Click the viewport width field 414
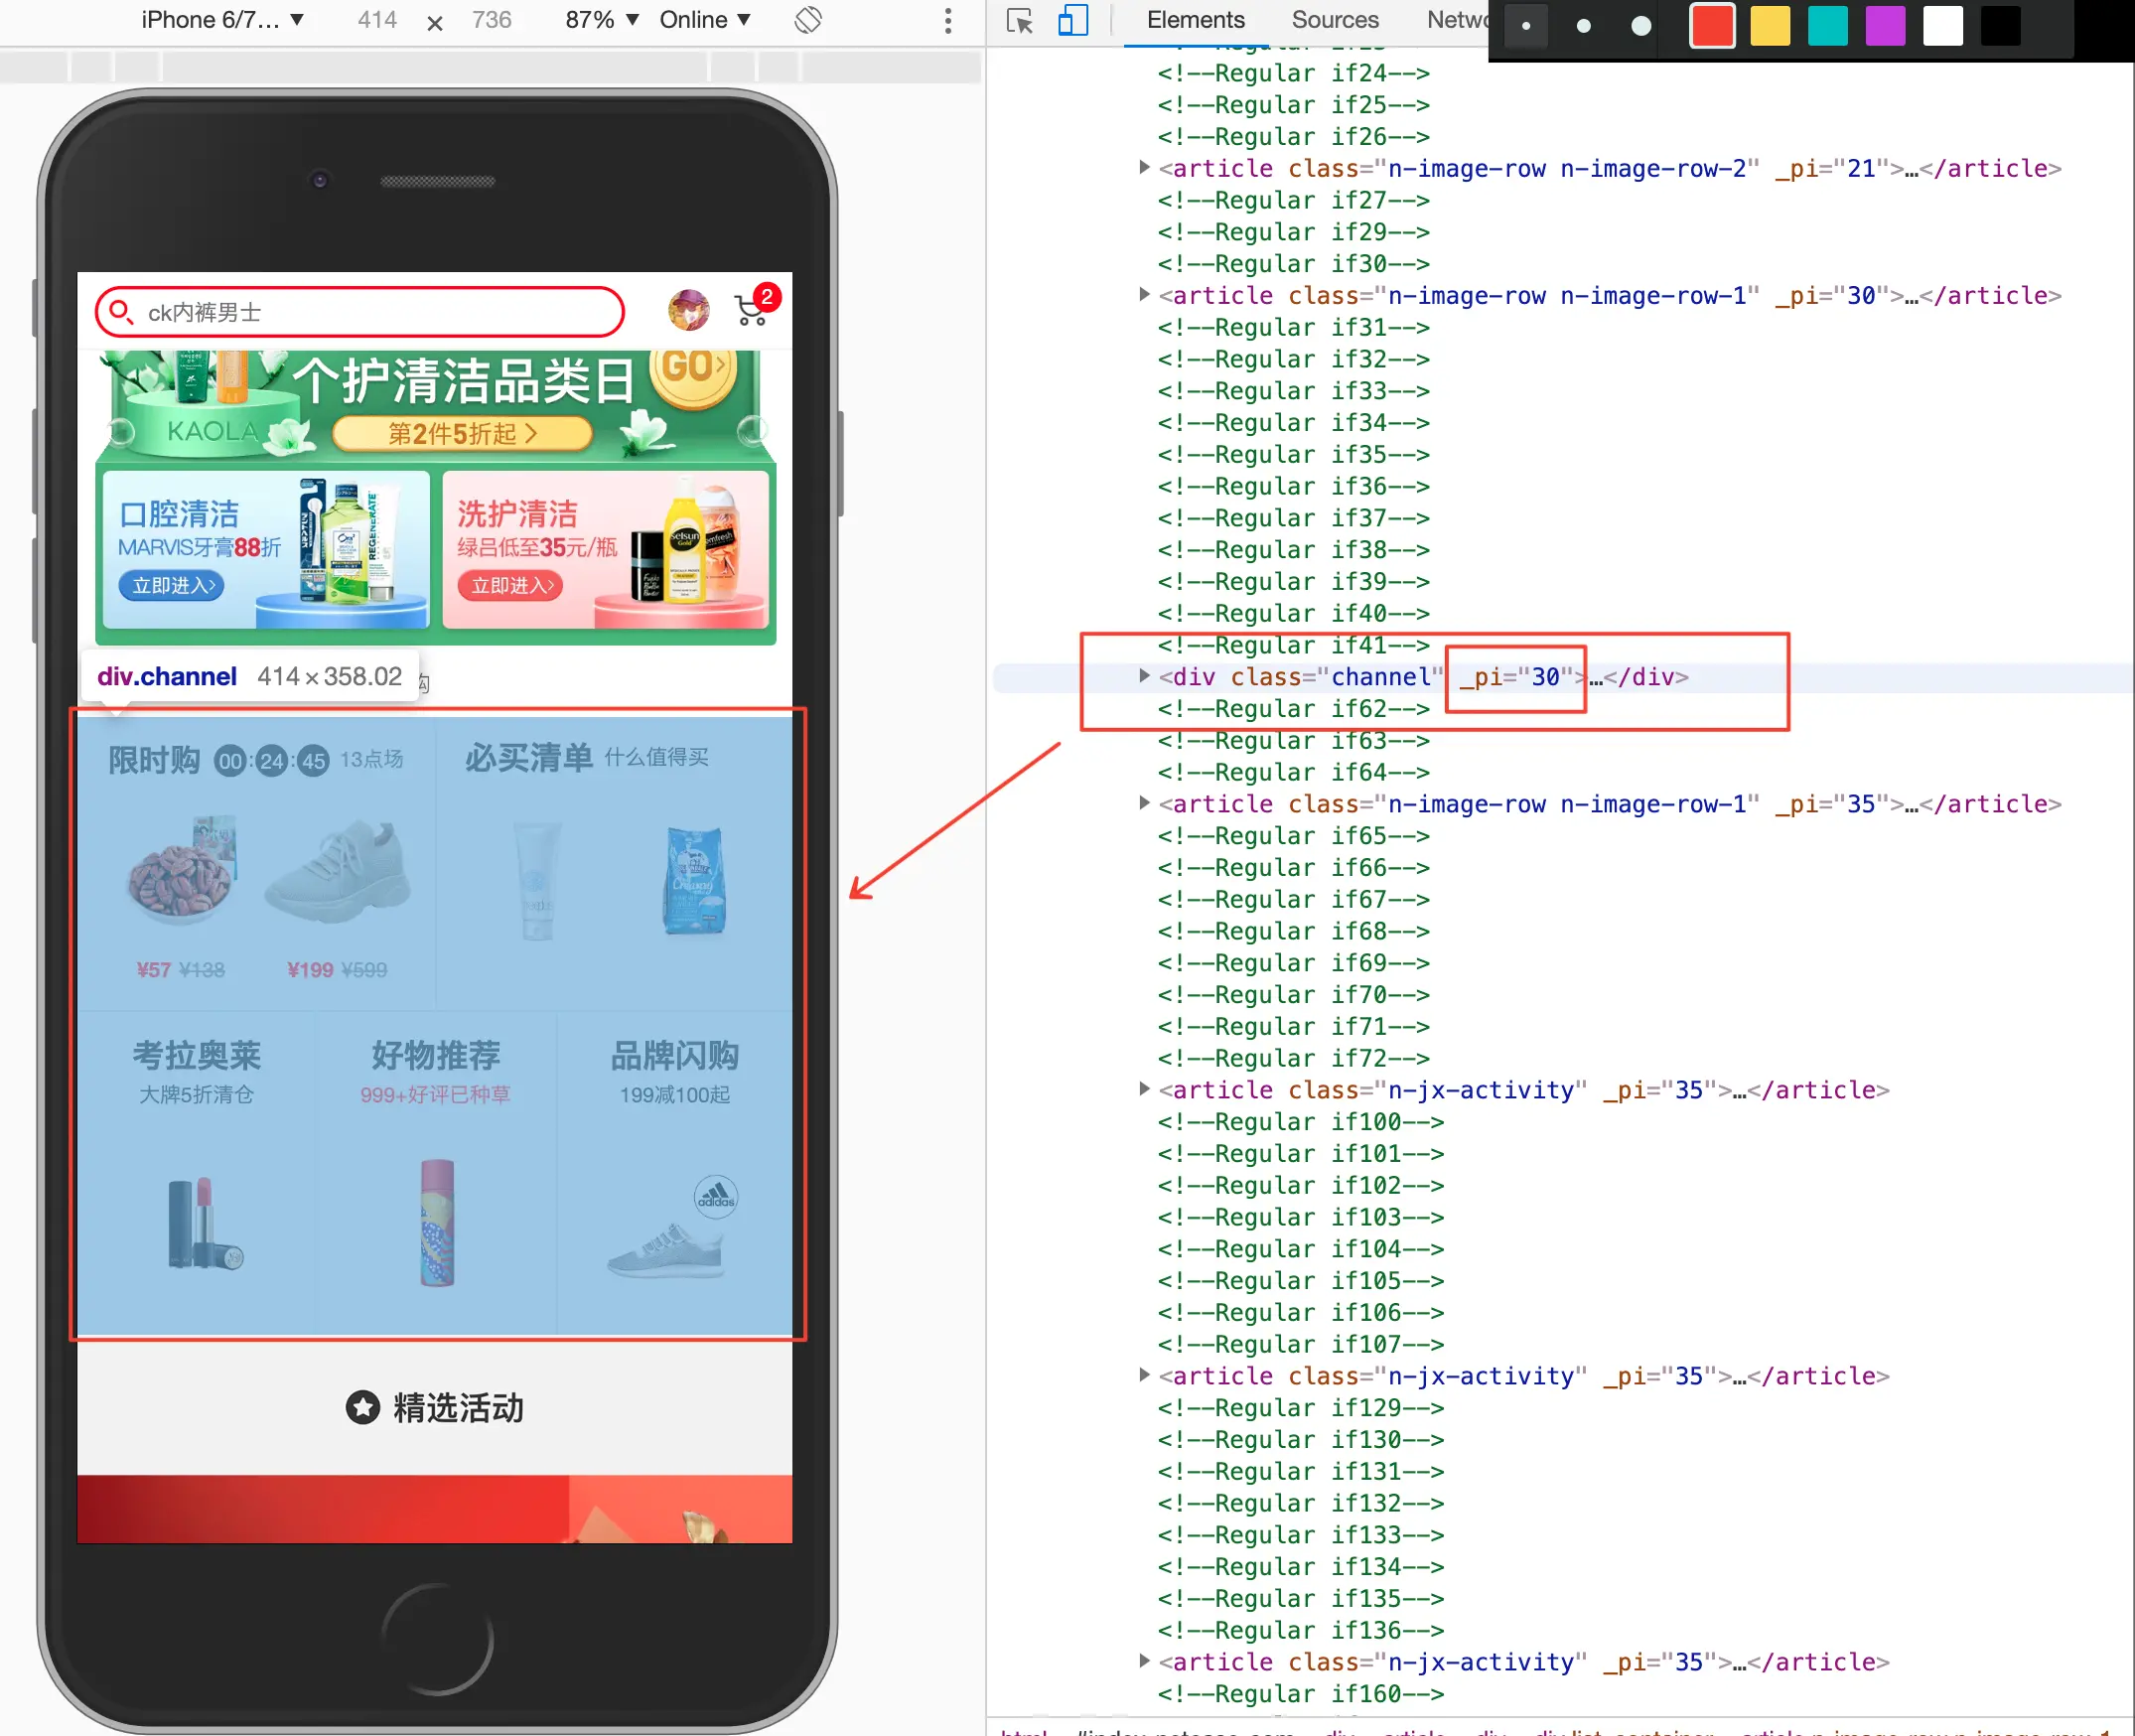 377,20
